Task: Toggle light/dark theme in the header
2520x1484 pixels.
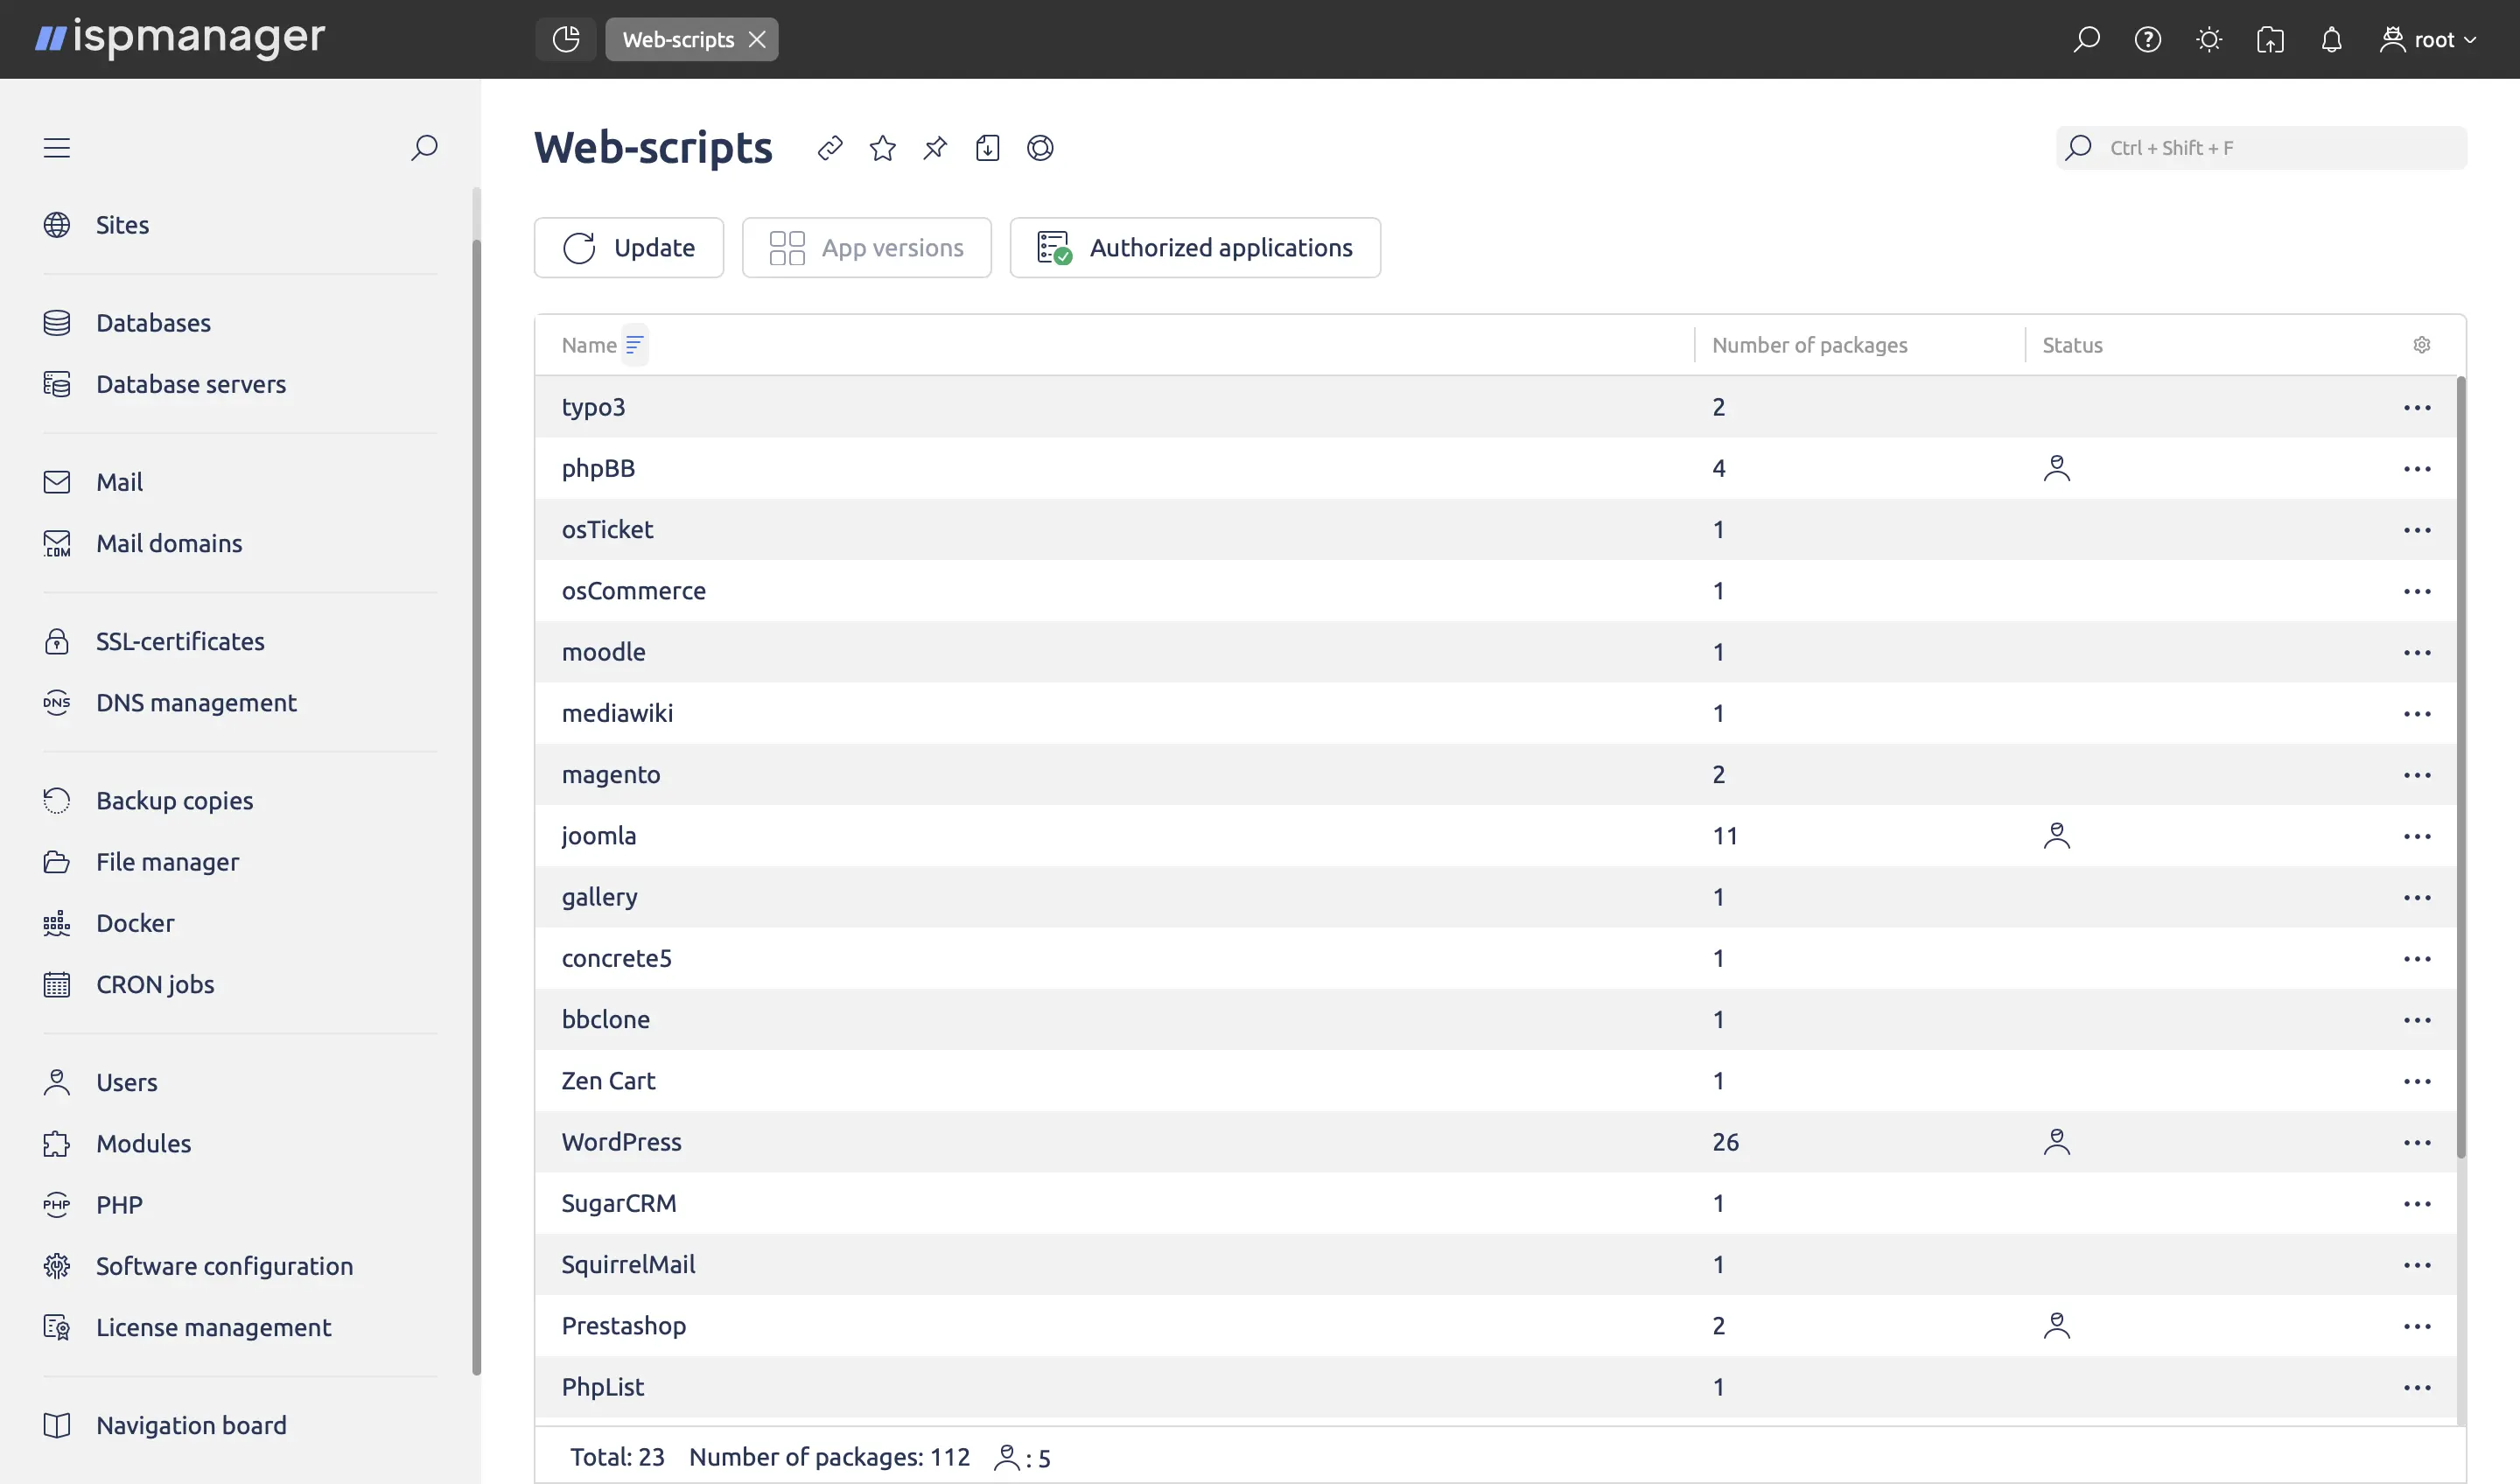Action: 2209,39
